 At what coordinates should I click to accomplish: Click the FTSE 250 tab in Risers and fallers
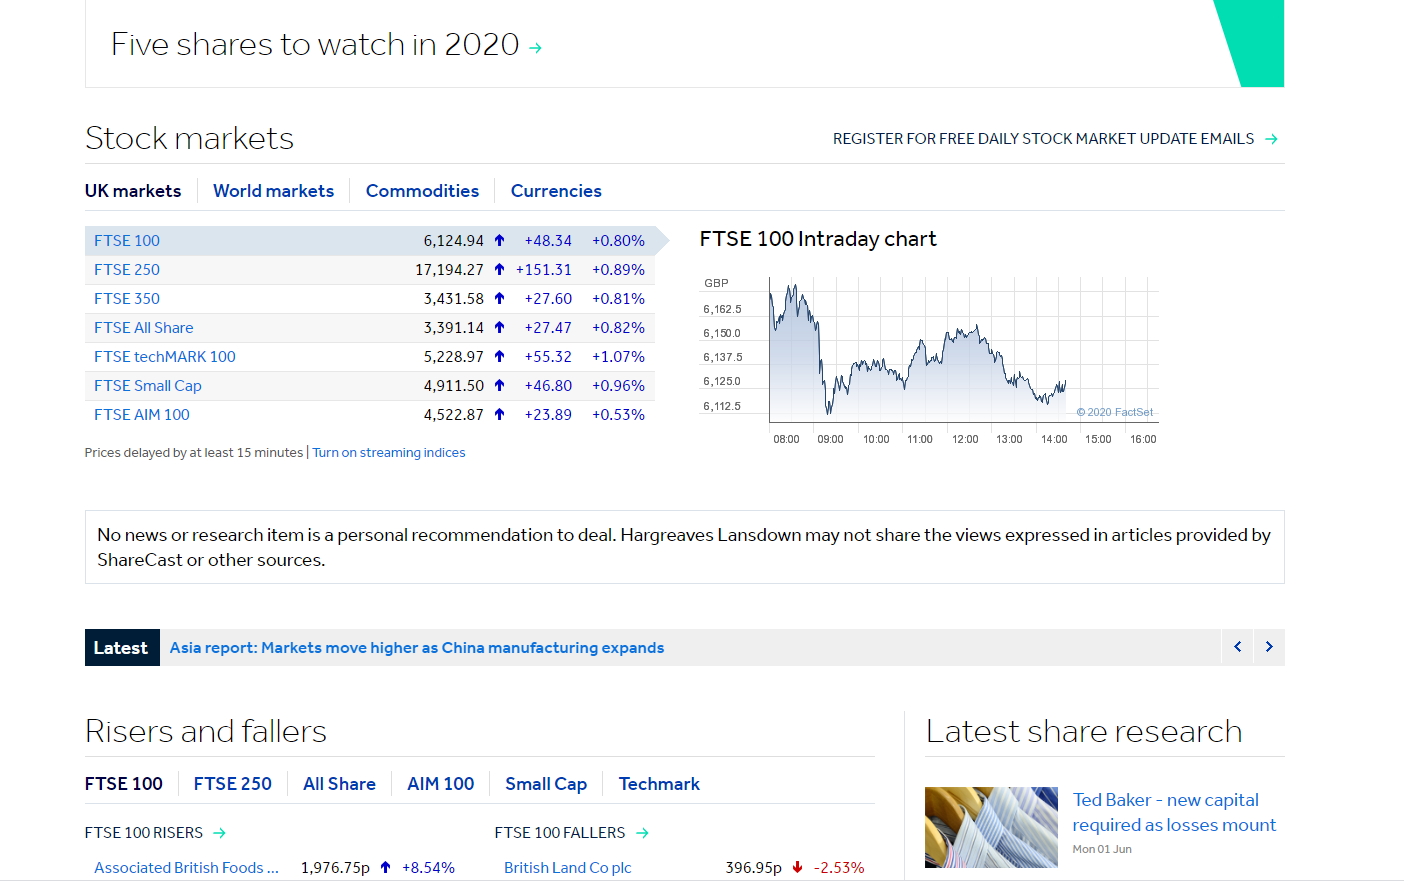click(x=232, y=784)
